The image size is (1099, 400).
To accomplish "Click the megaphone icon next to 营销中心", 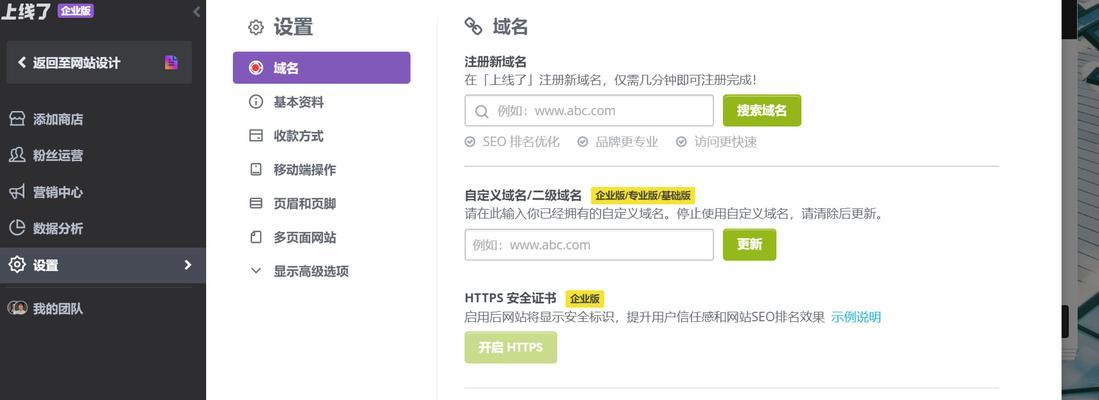I will click(x=17, y=192).
